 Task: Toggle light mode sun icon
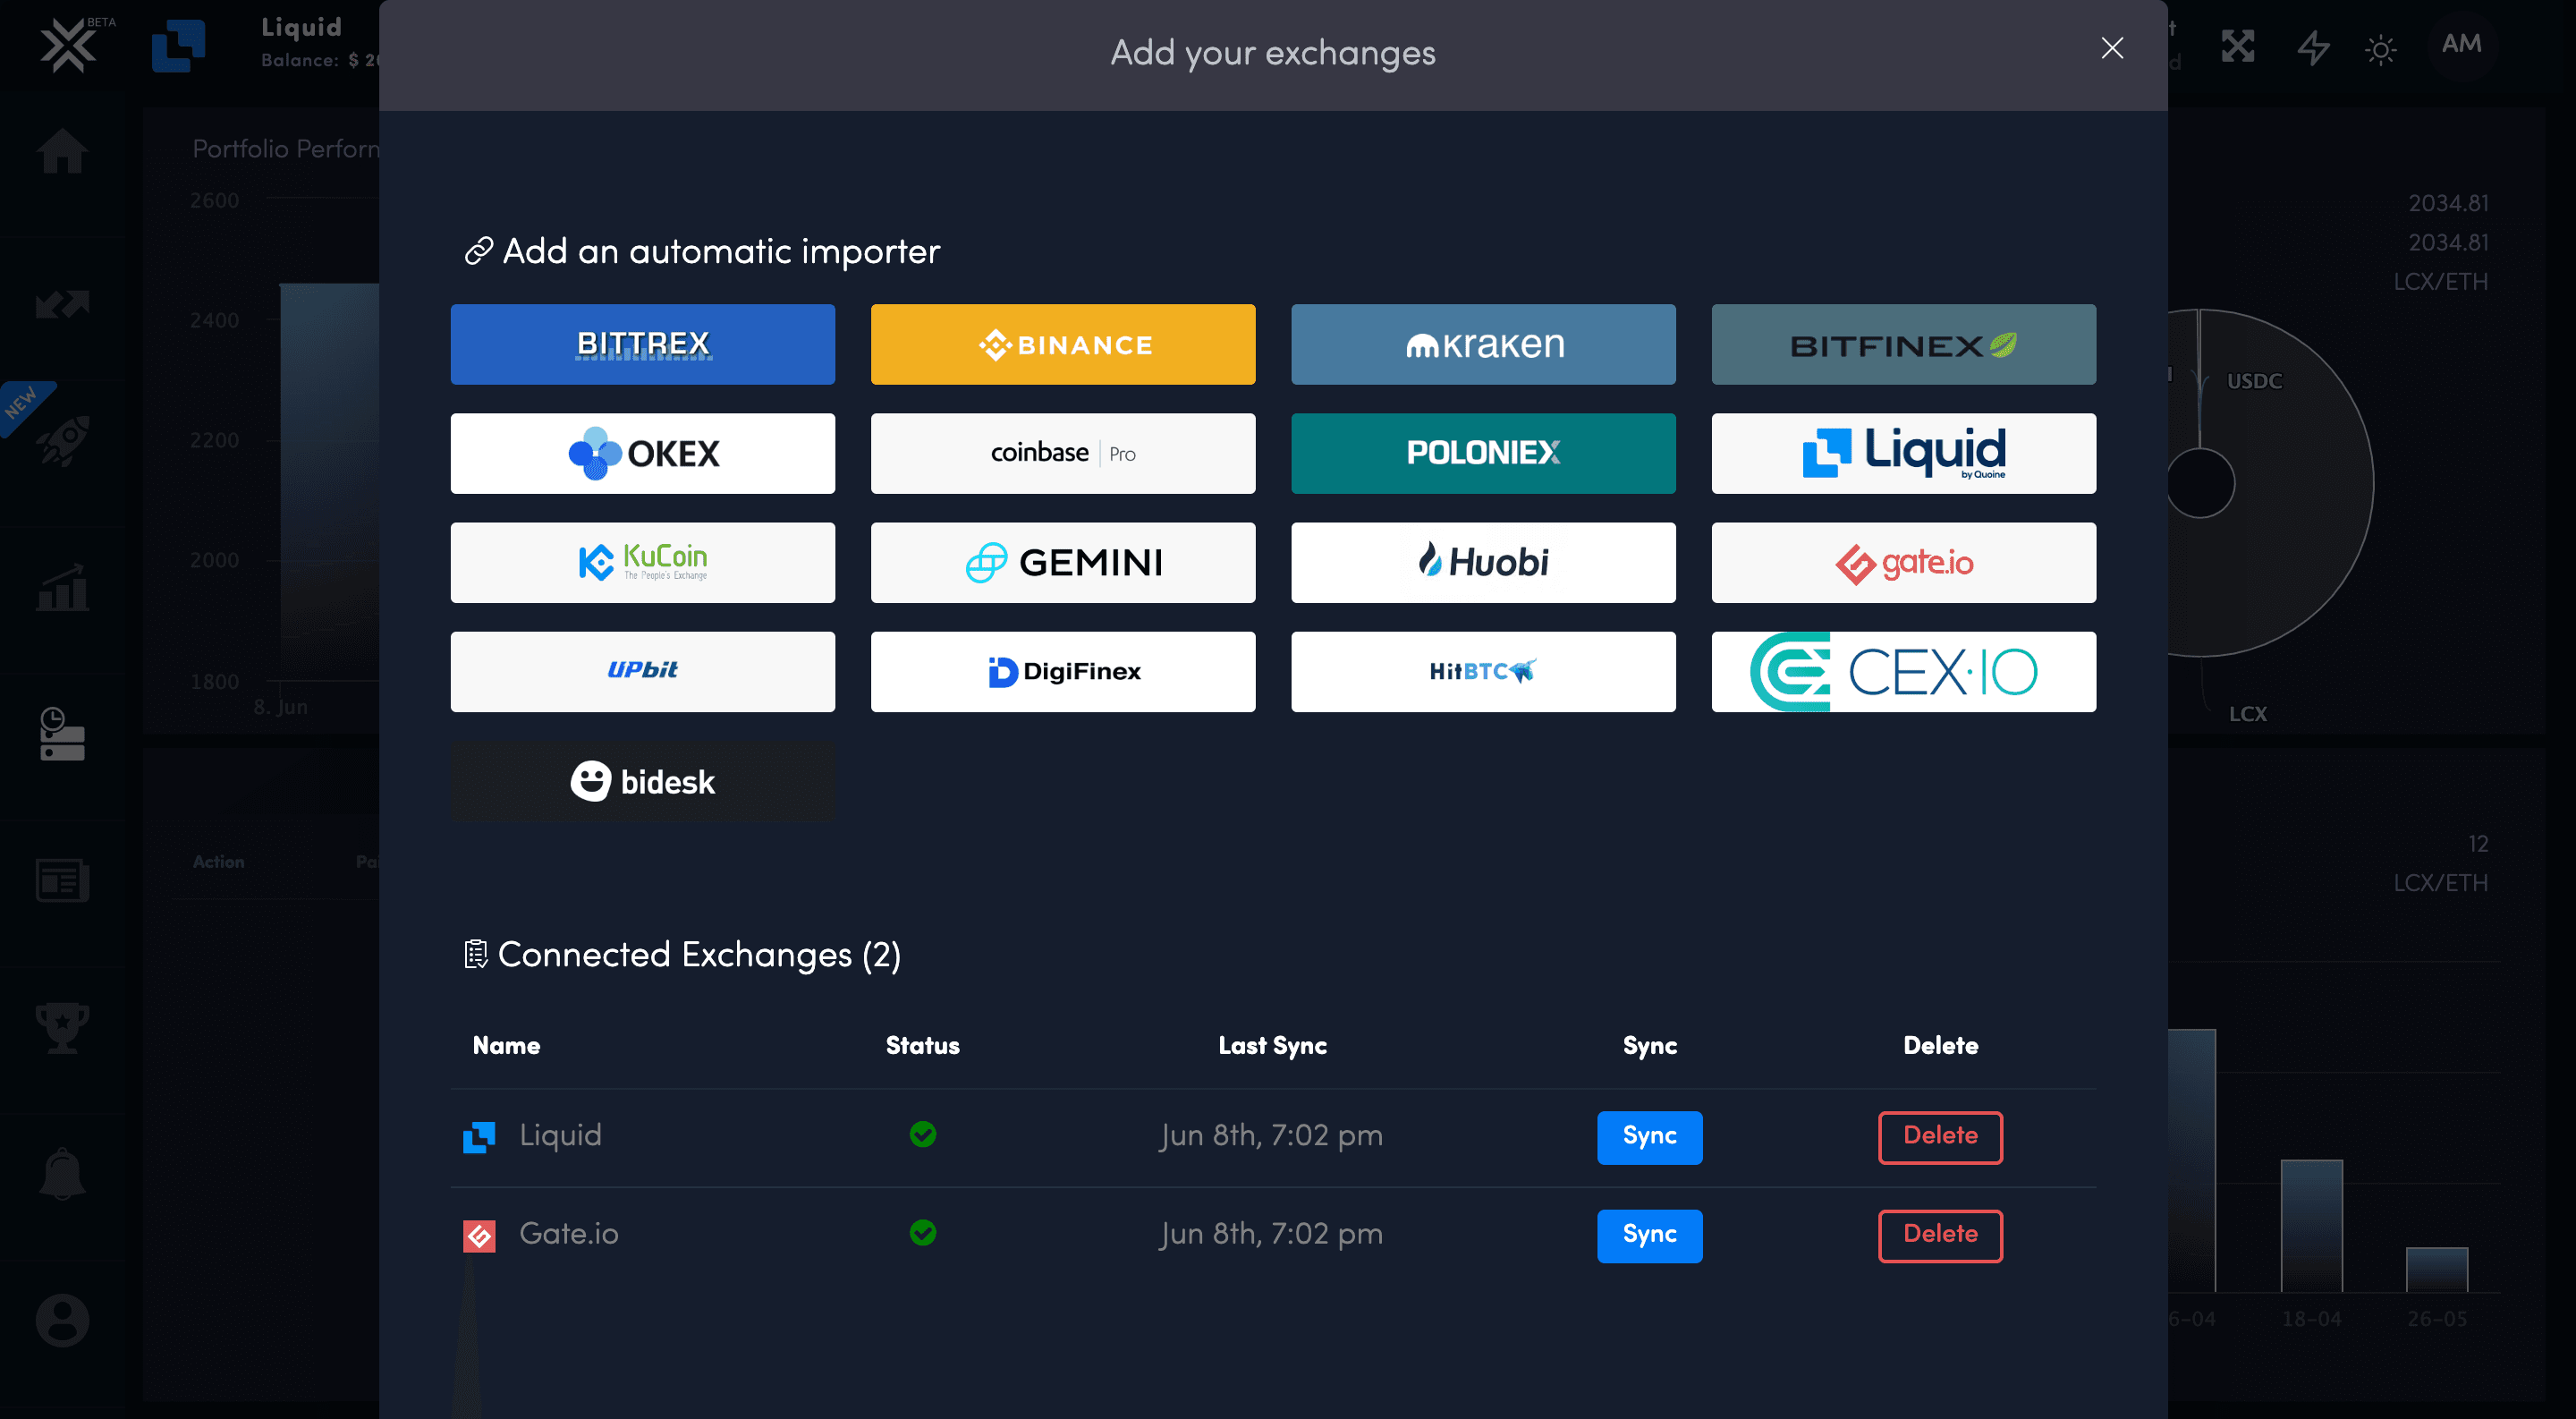point(2380,49)
